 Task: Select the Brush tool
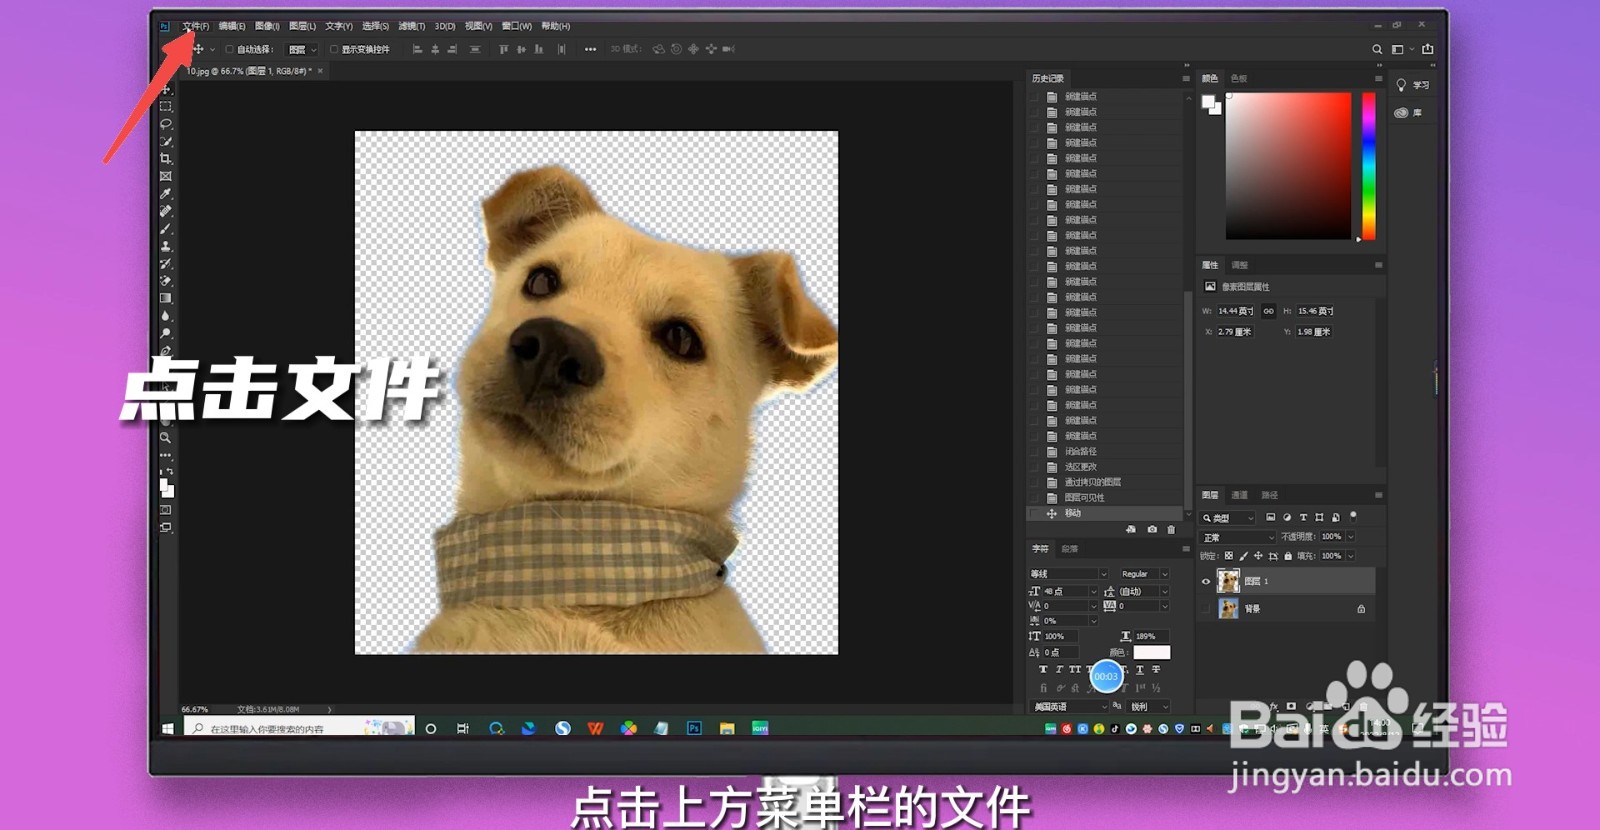coord(166,229)
